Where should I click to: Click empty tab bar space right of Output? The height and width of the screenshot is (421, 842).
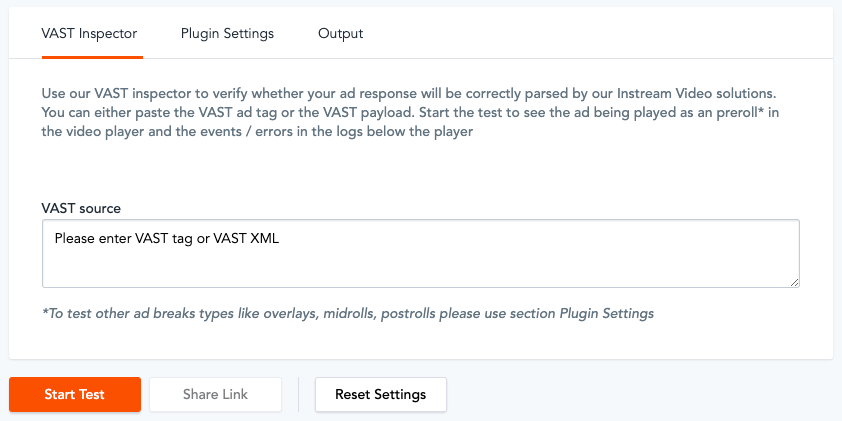coord(600,33)
